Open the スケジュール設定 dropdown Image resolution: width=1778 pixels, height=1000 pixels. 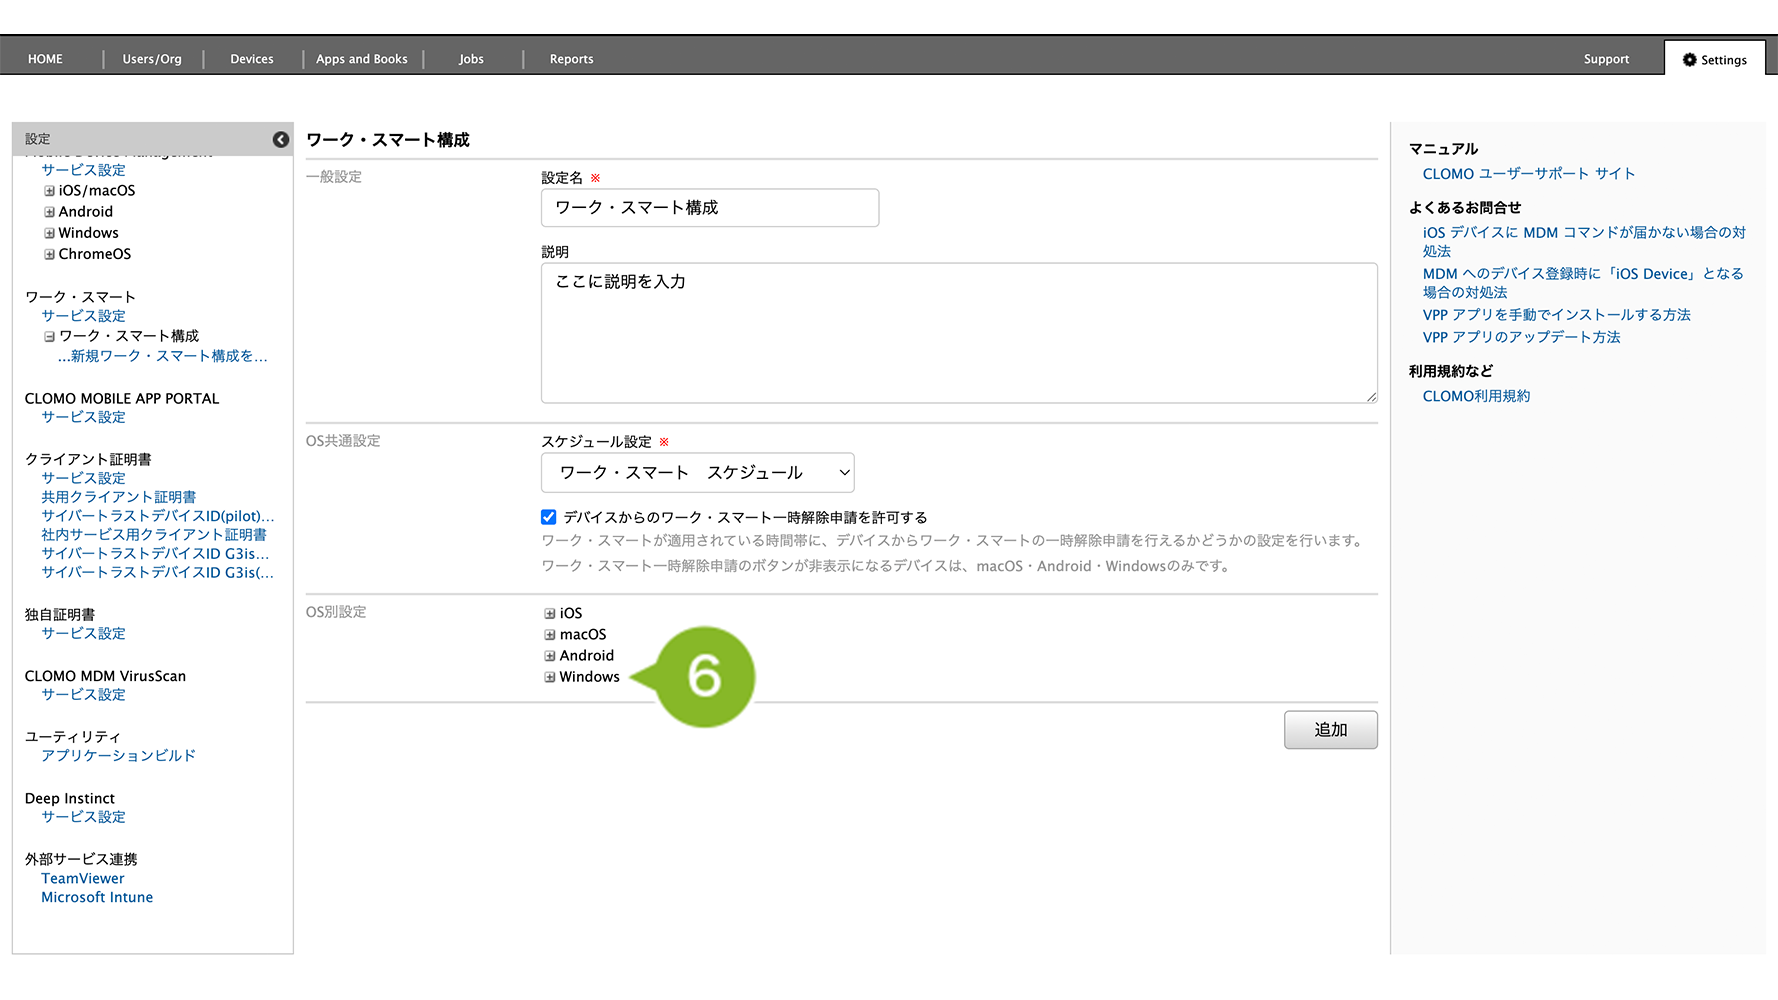click(x=697, y=473)
